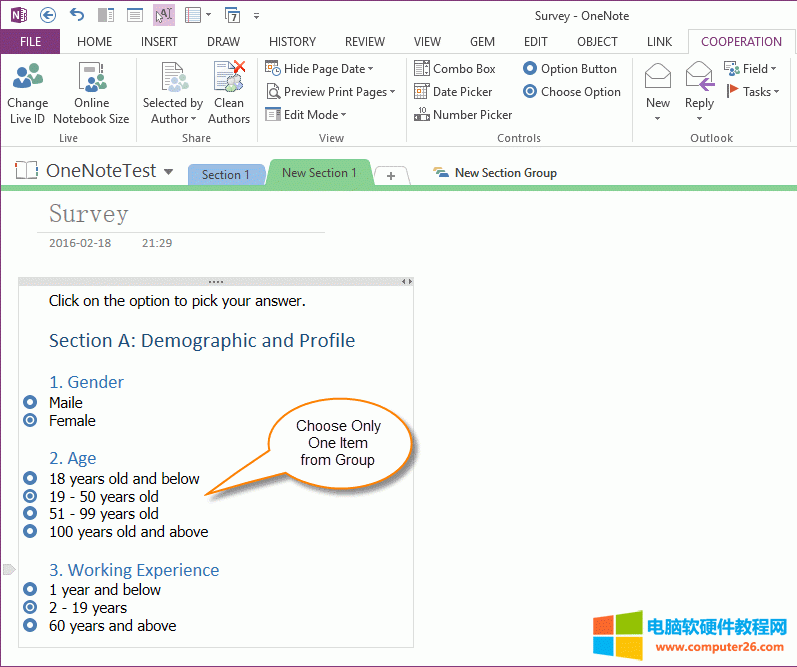Open the GEM ribbon tab
The image size is (797, 667).
[482, 41]
